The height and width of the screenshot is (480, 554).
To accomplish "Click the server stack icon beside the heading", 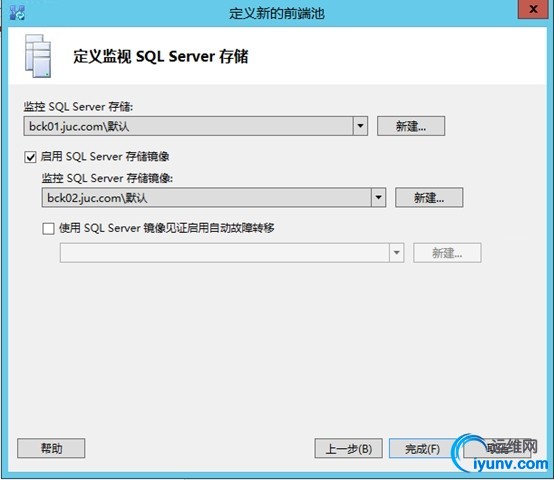I will click(x=38, y=56).
